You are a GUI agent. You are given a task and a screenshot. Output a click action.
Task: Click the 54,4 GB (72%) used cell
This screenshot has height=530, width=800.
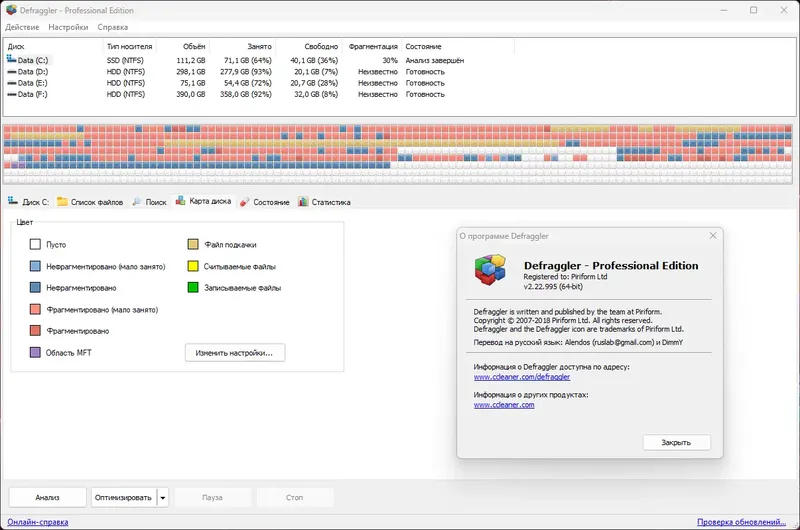[x=247, y=83]
